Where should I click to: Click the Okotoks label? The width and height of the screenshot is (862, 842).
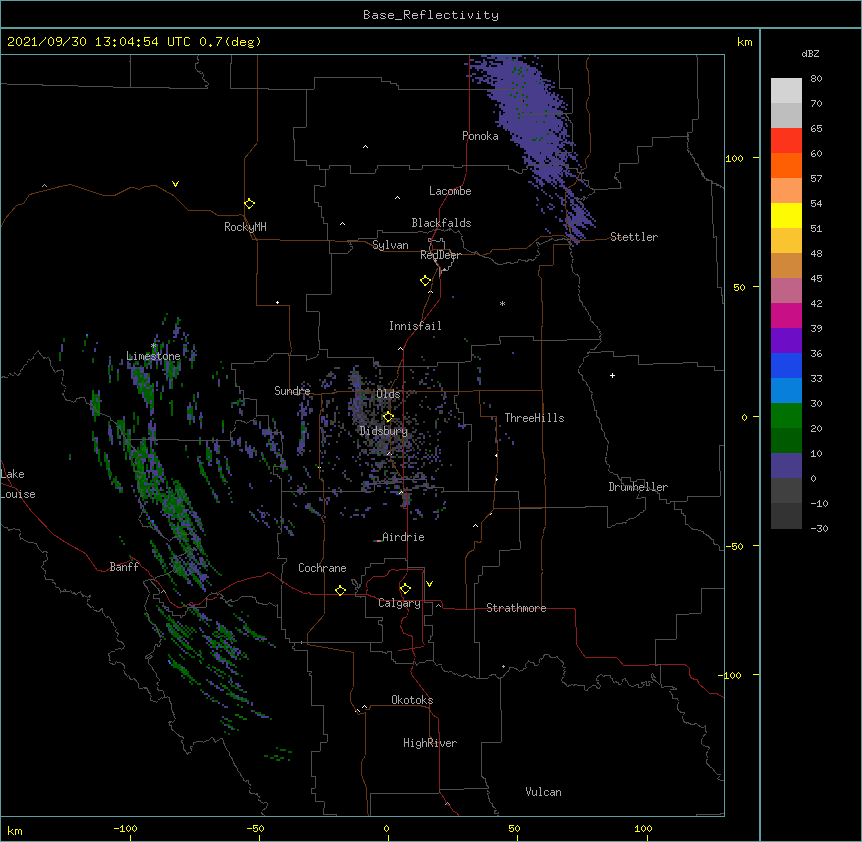click(x=412, y=700)
